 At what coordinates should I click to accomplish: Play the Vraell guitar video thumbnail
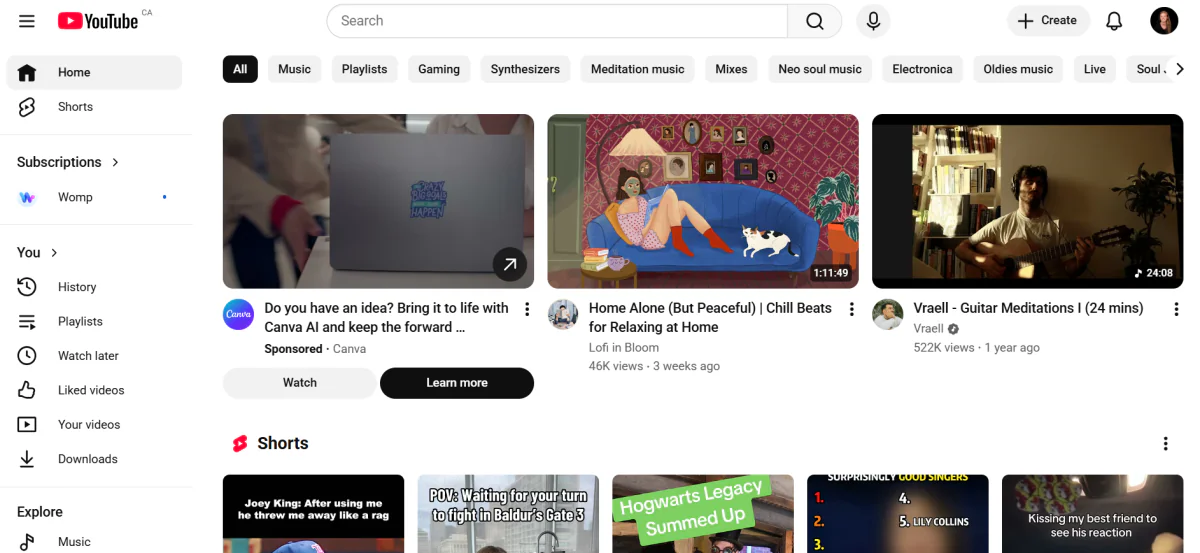(x=1028, y=201)
